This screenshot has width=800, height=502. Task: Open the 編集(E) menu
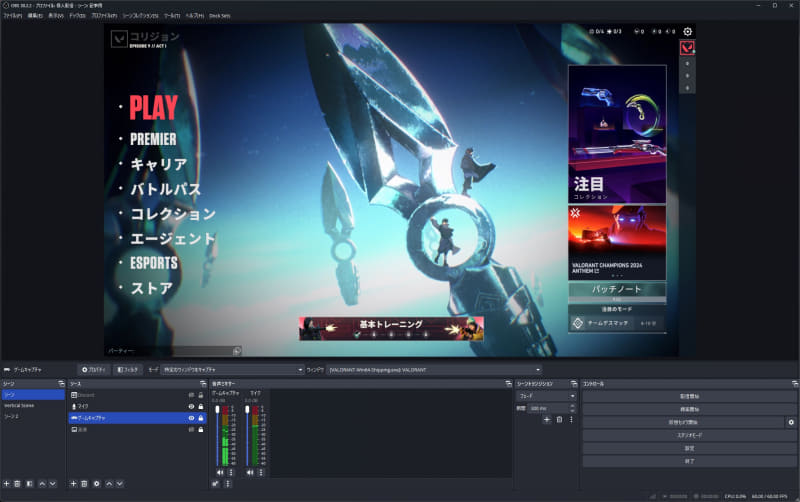click(x=35, y=16)
